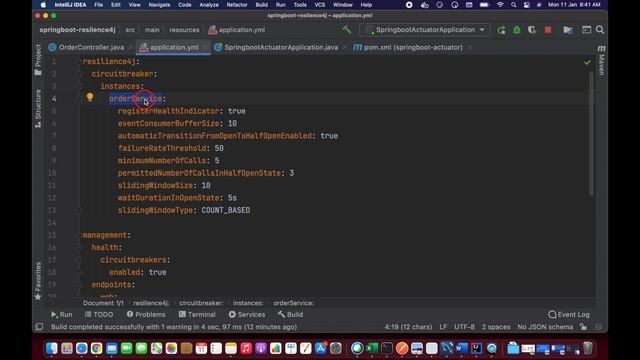Click springboot-resilience4j in navigation bar

[77, 30]
